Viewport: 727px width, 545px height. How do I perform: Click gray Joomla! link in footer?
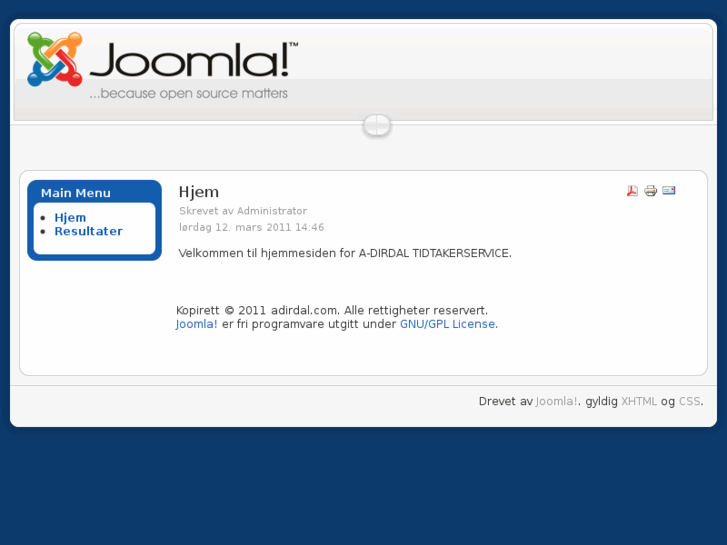click(556, 401)
